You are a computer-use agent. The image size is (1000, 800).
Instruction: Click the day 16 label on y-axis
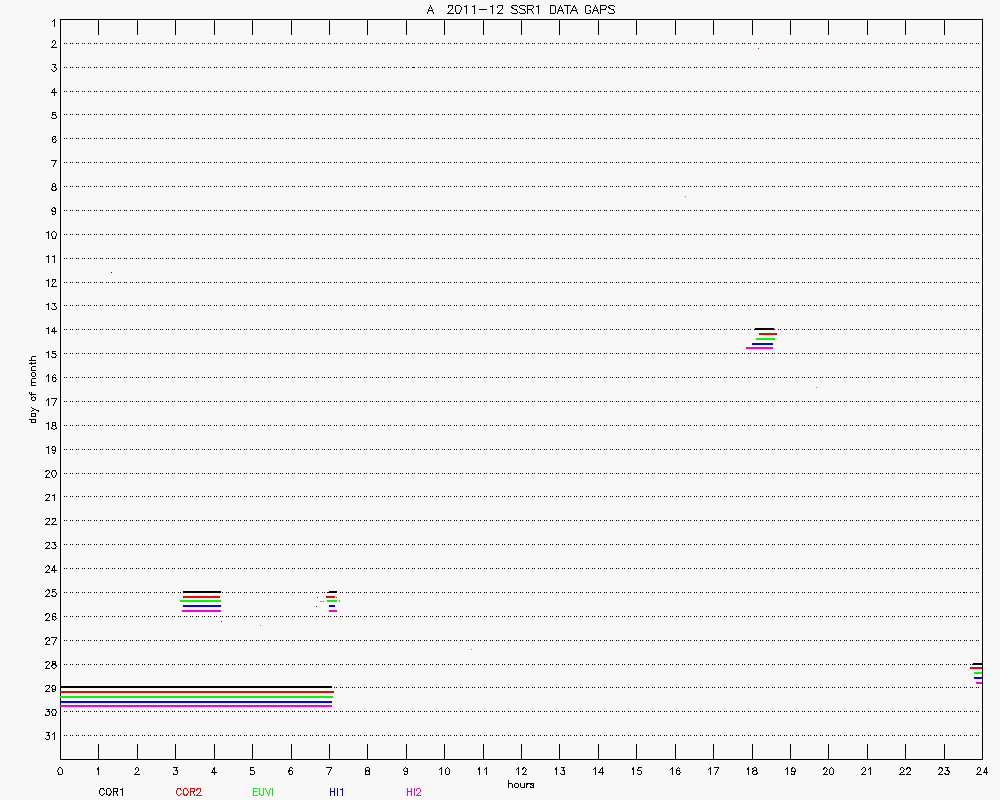coord(47,378)
